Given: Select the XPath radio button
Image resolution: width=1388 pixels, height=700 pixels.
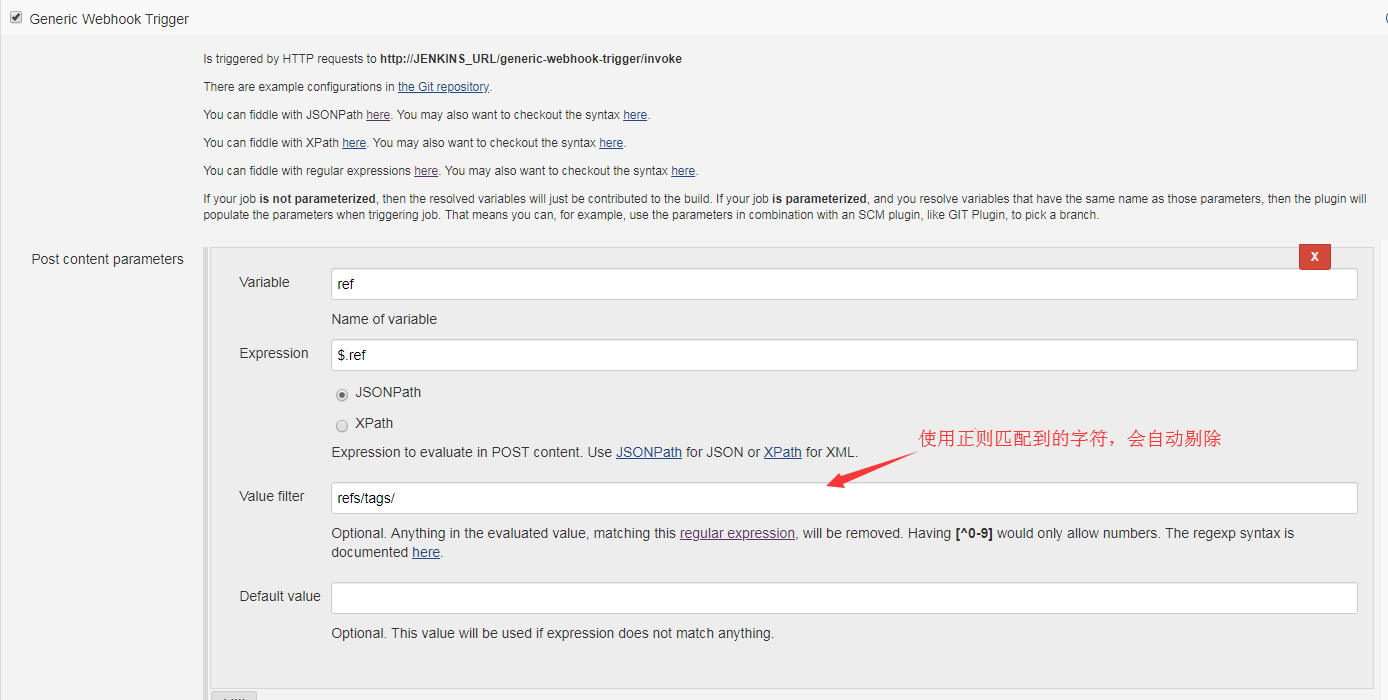Looking at the screenshot, I should (x=342, y=425).
